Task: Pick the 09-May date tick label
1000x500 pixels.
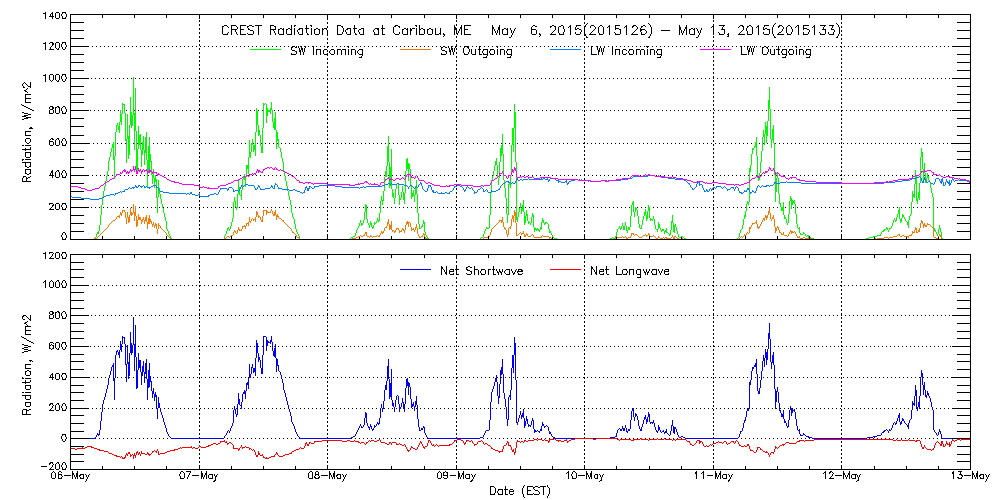Action: coord(456,476)
